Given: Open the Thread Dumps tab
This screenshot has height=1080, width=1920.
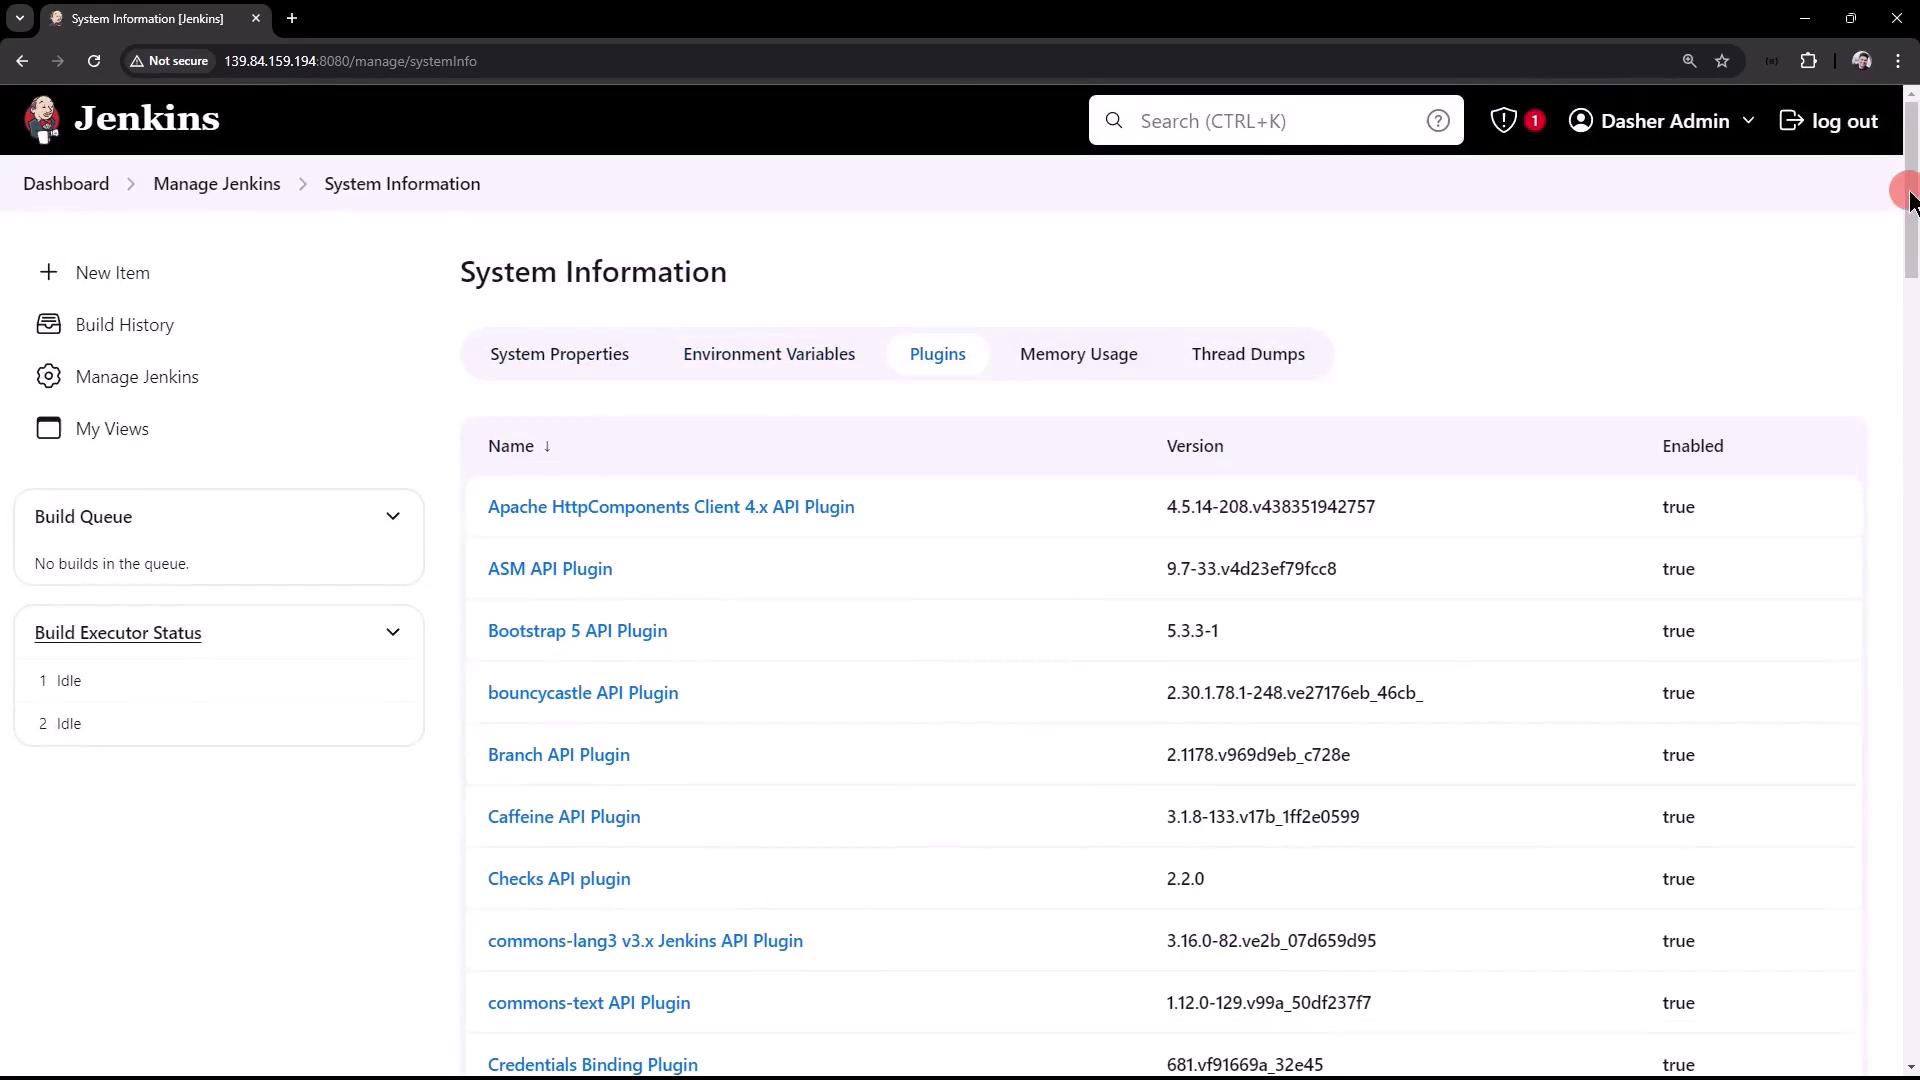Looking at the screenshot, I should (1247, 354).
